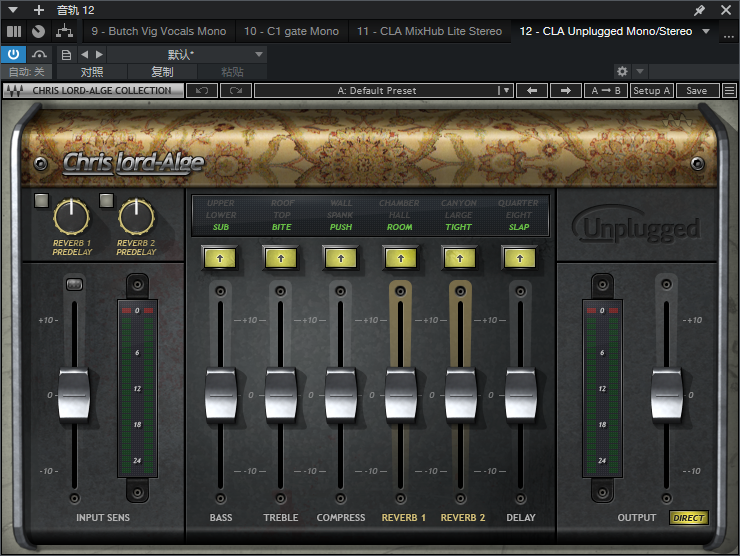Click the Reverb 2 Predelay knob
The height and width of the screenshot is (556, 740).
pyautogui.click(x=136, y=217)
